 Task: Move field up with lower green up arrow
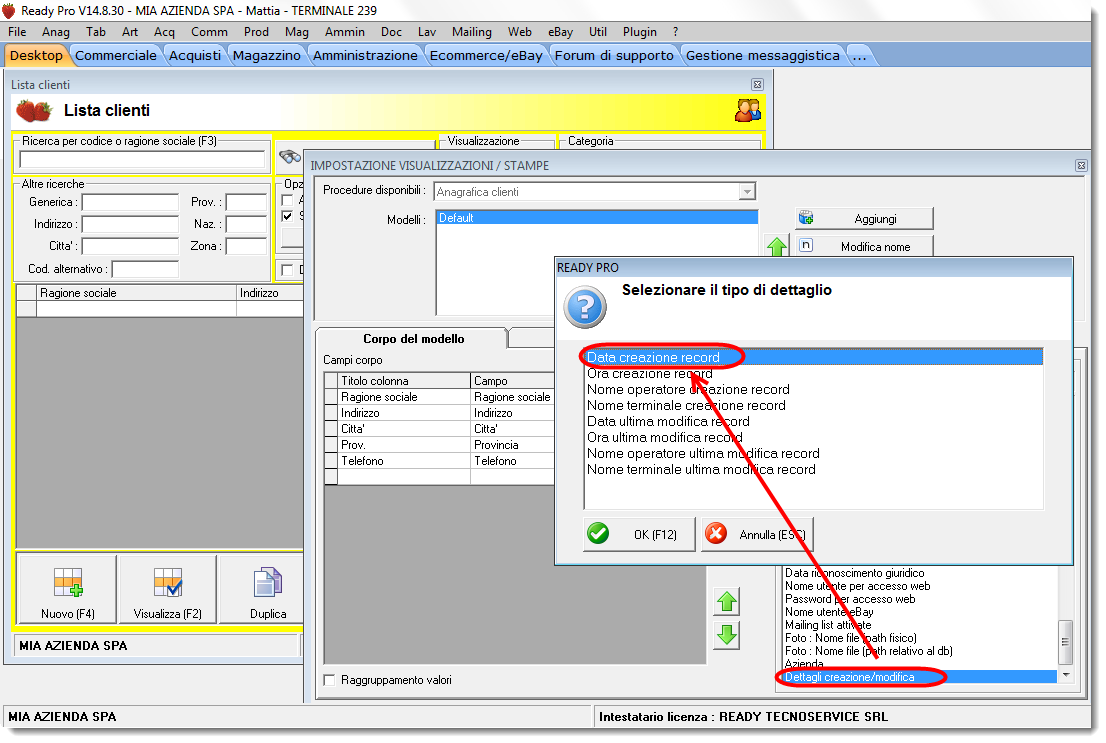tap(727, 602)
